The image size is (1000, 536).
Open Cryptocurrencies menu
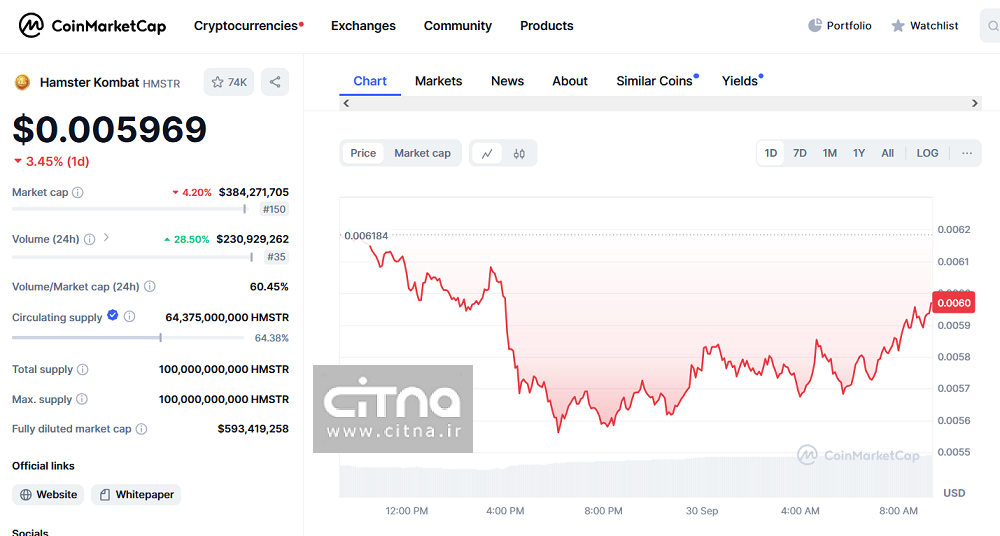[246, 26]
